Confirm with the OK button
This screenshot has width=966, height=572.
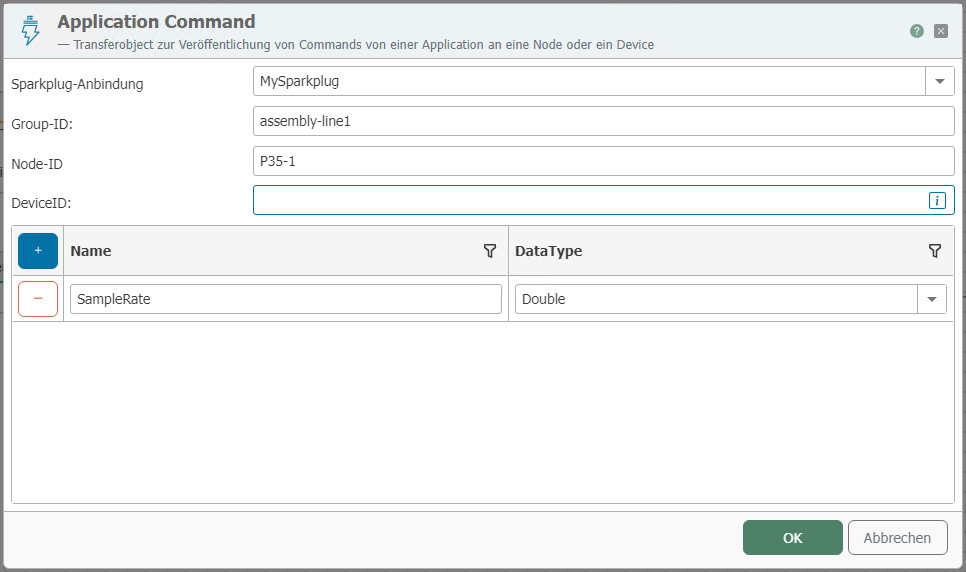(792, 538)
